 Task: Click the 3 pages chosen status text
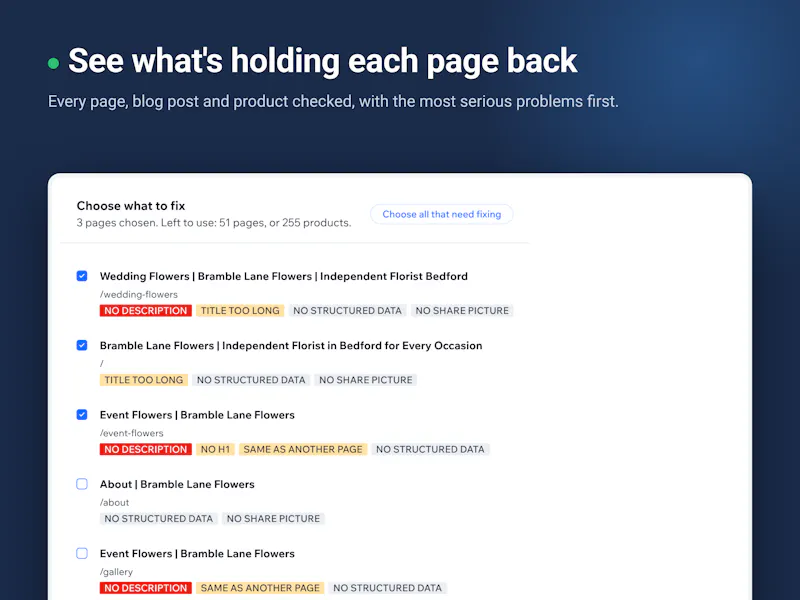214,223
